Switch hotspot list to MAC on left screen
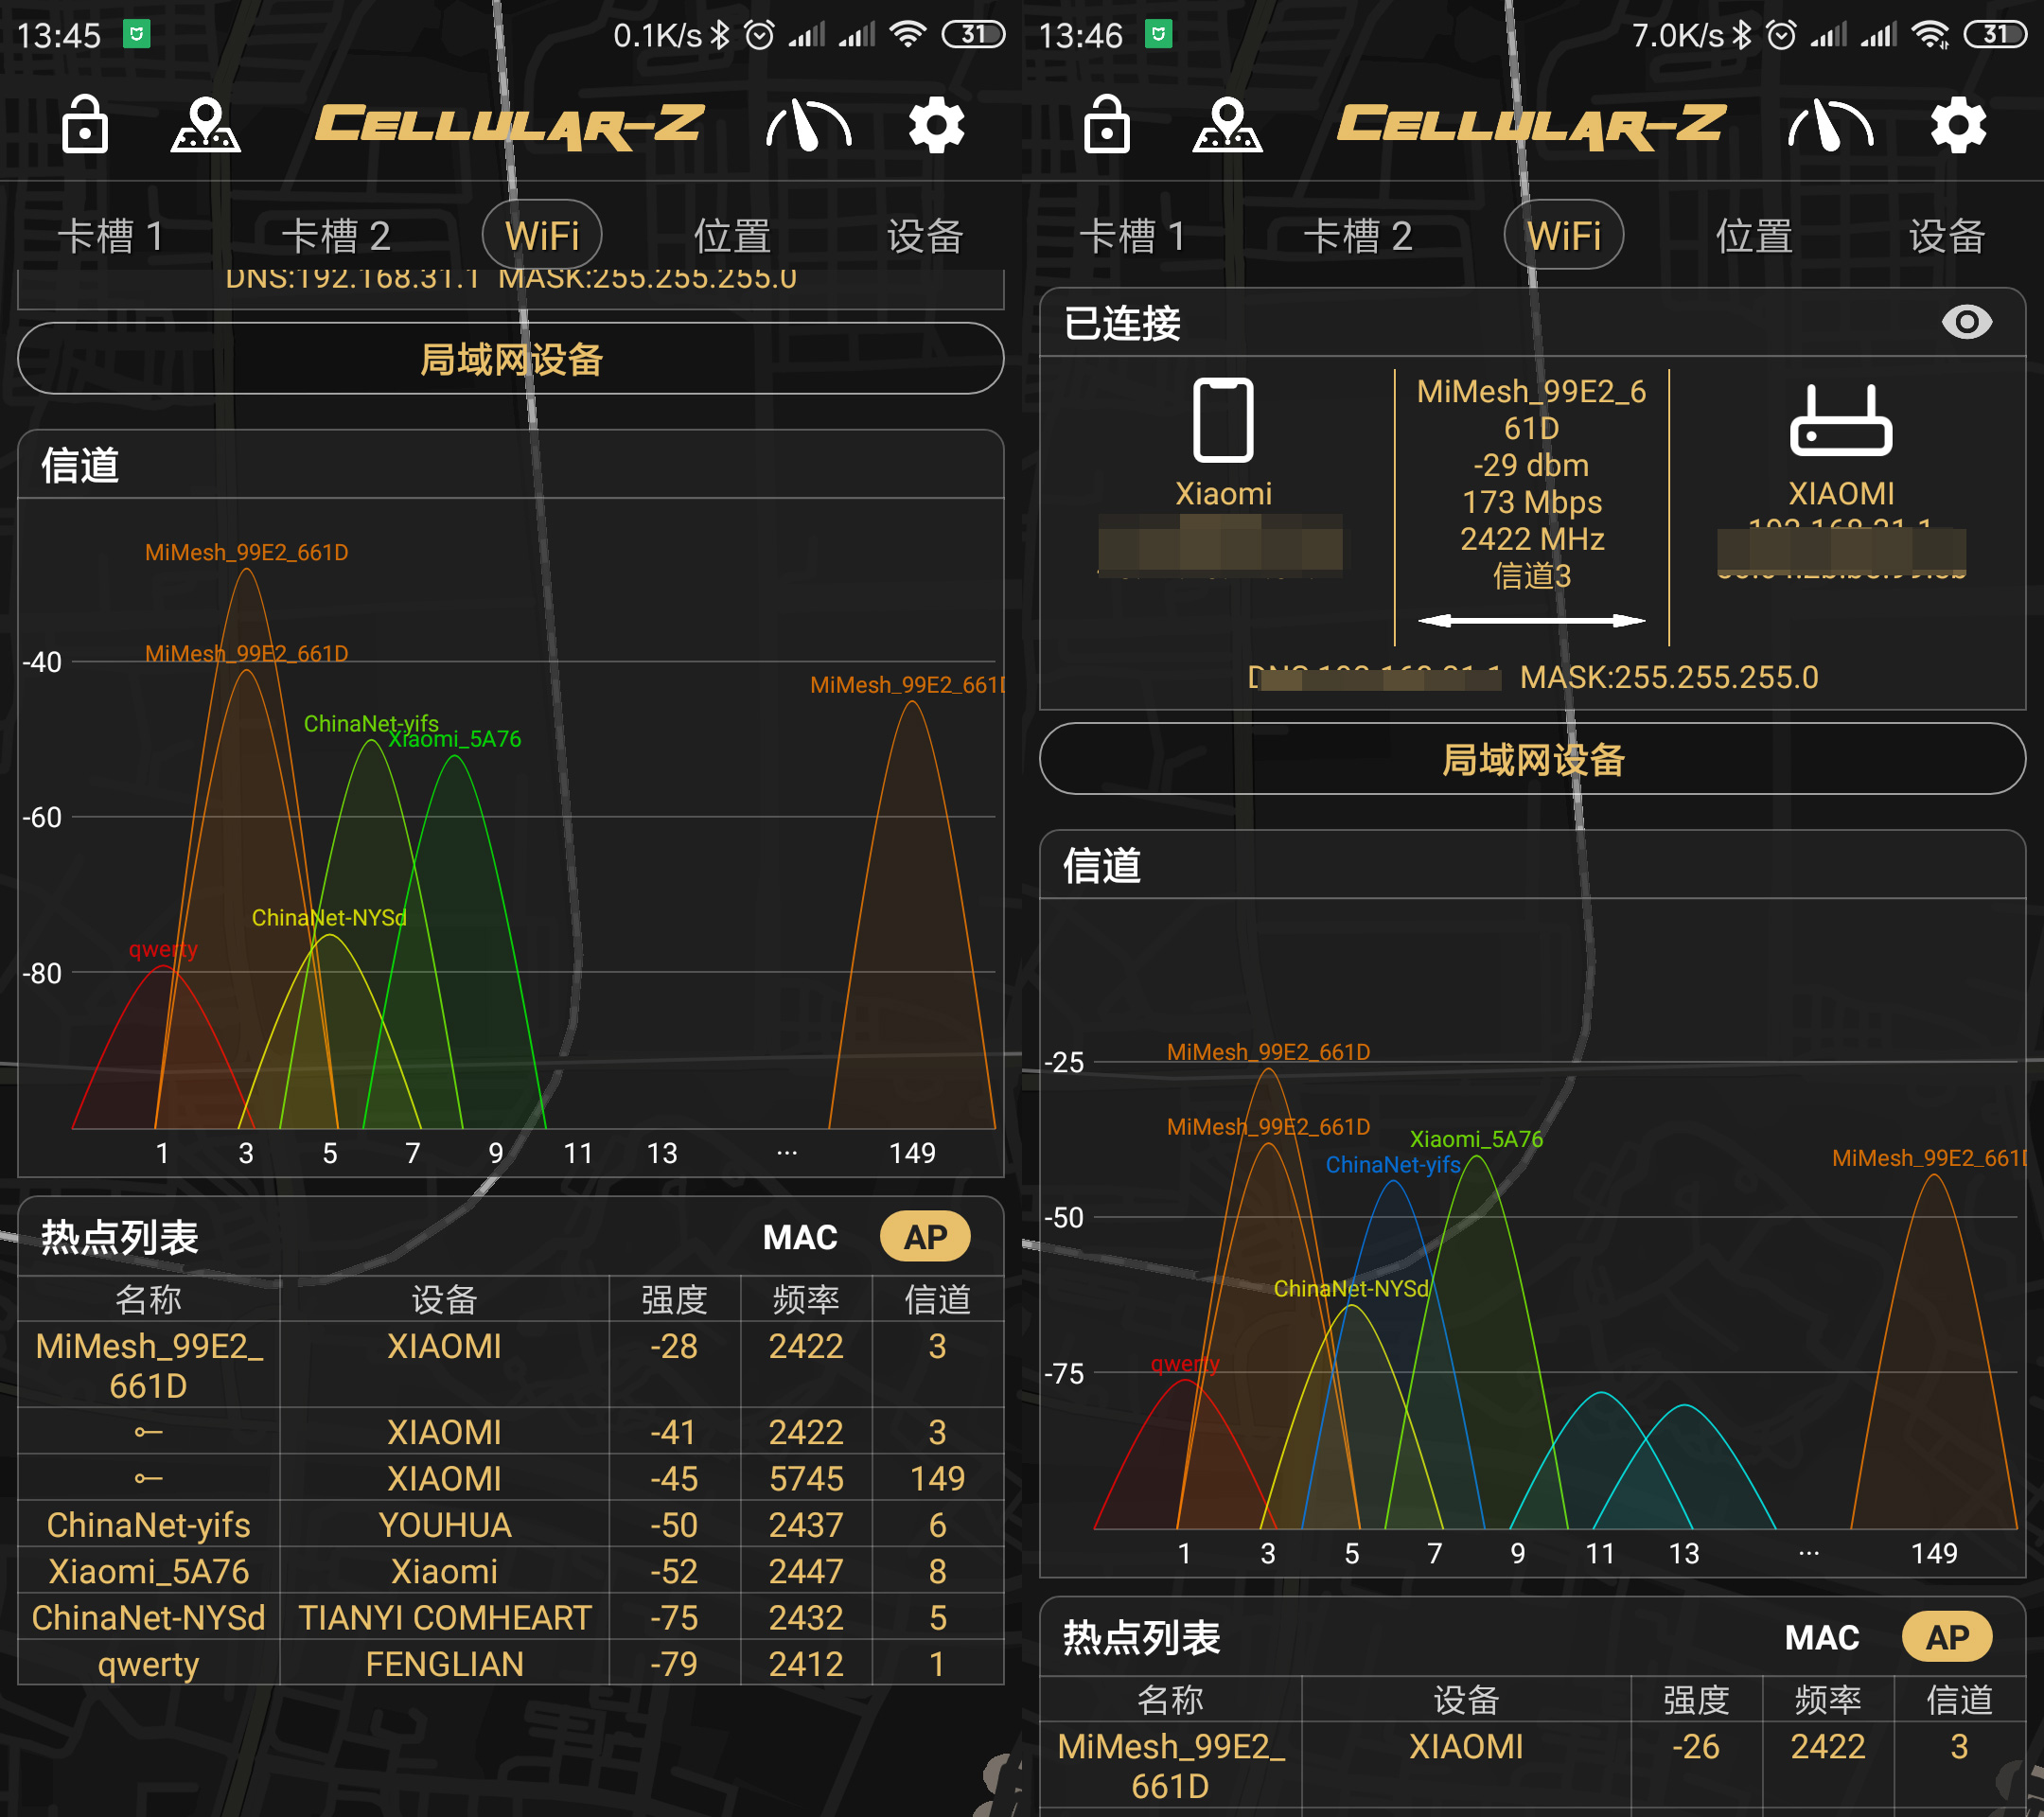Viewport: 2044px width, 1817px height. [799, 1237]
